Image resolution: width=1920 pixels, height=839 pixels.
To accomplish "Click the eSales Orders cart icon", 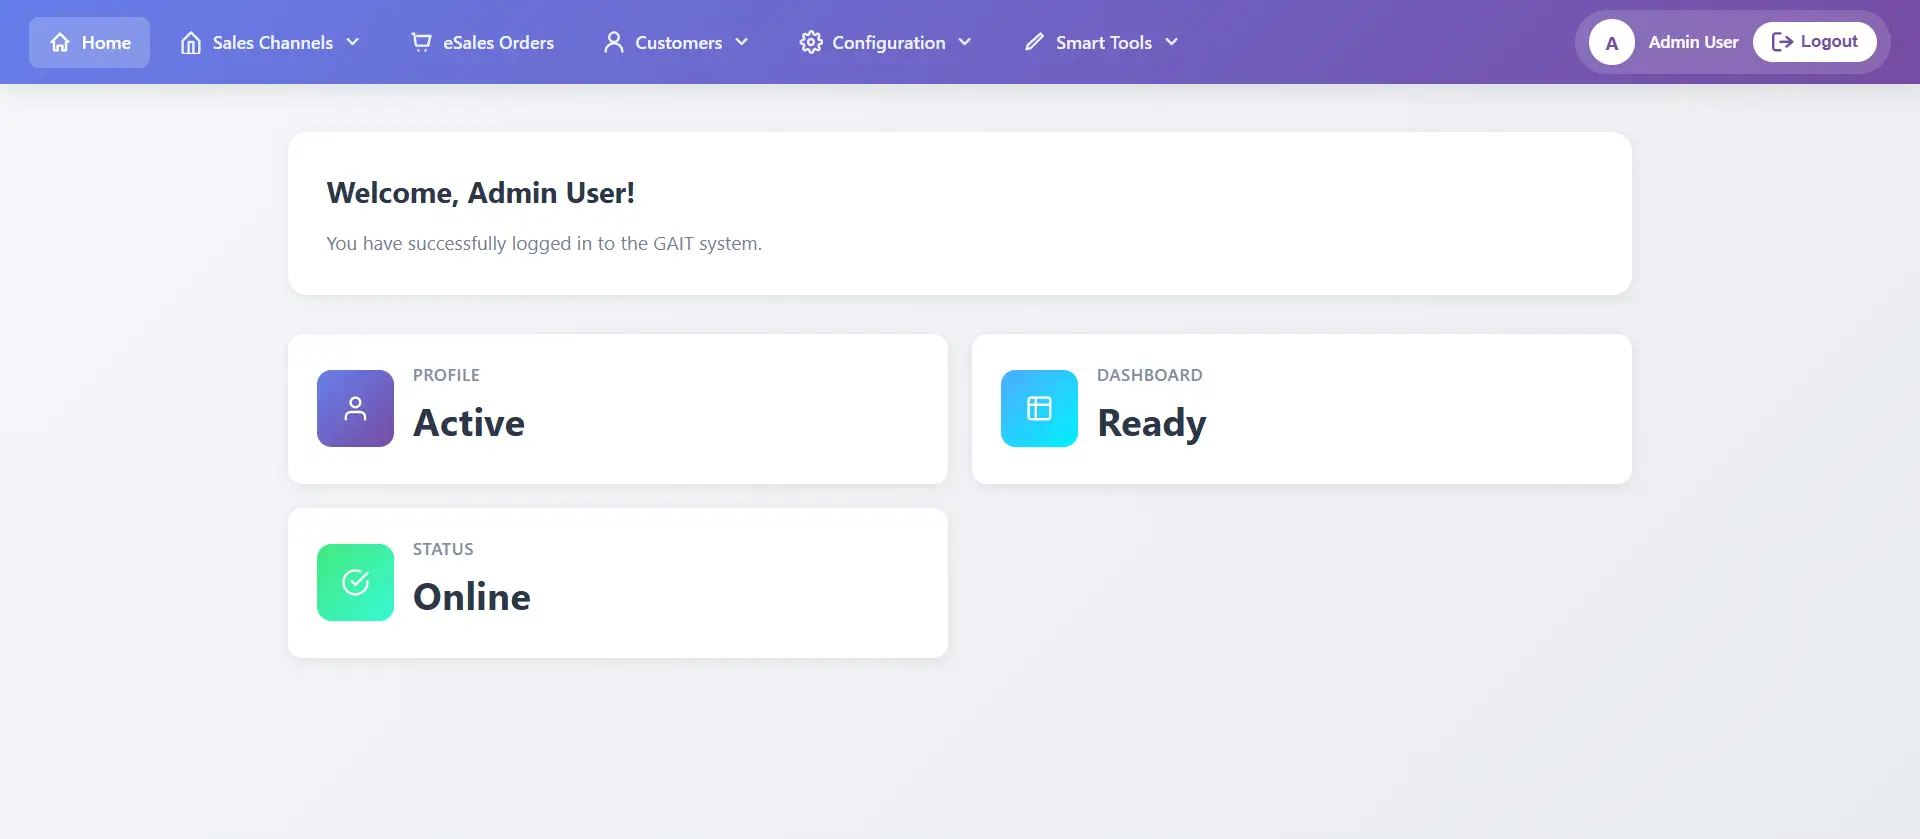I will 421,42.
